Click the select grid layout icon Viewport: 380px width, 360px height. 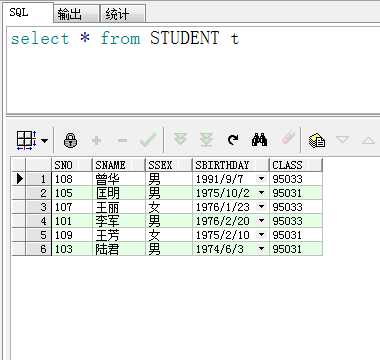point(26,140)
